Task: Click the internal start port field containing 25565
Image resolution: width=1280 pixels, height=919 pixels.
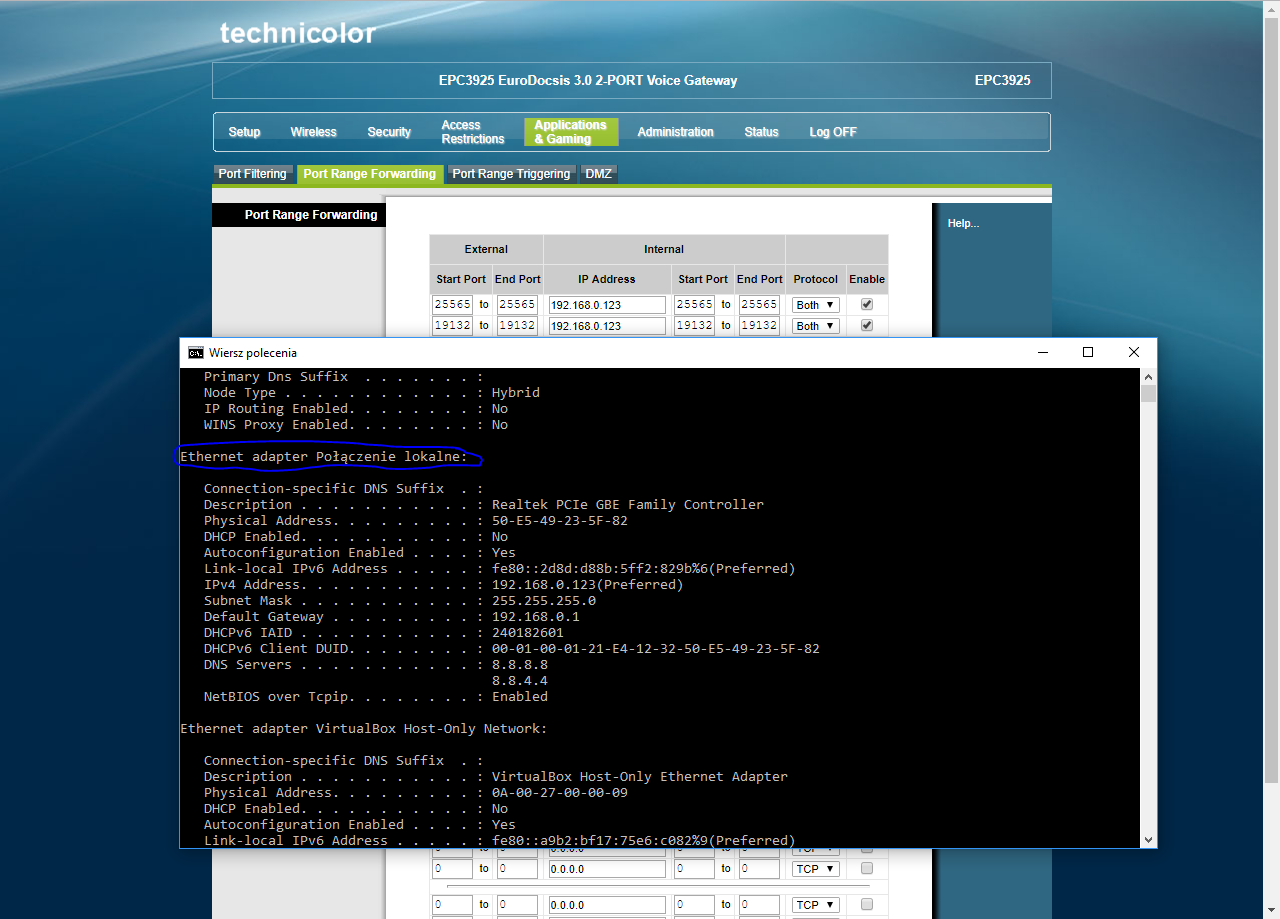Action: tap(694, 304)
